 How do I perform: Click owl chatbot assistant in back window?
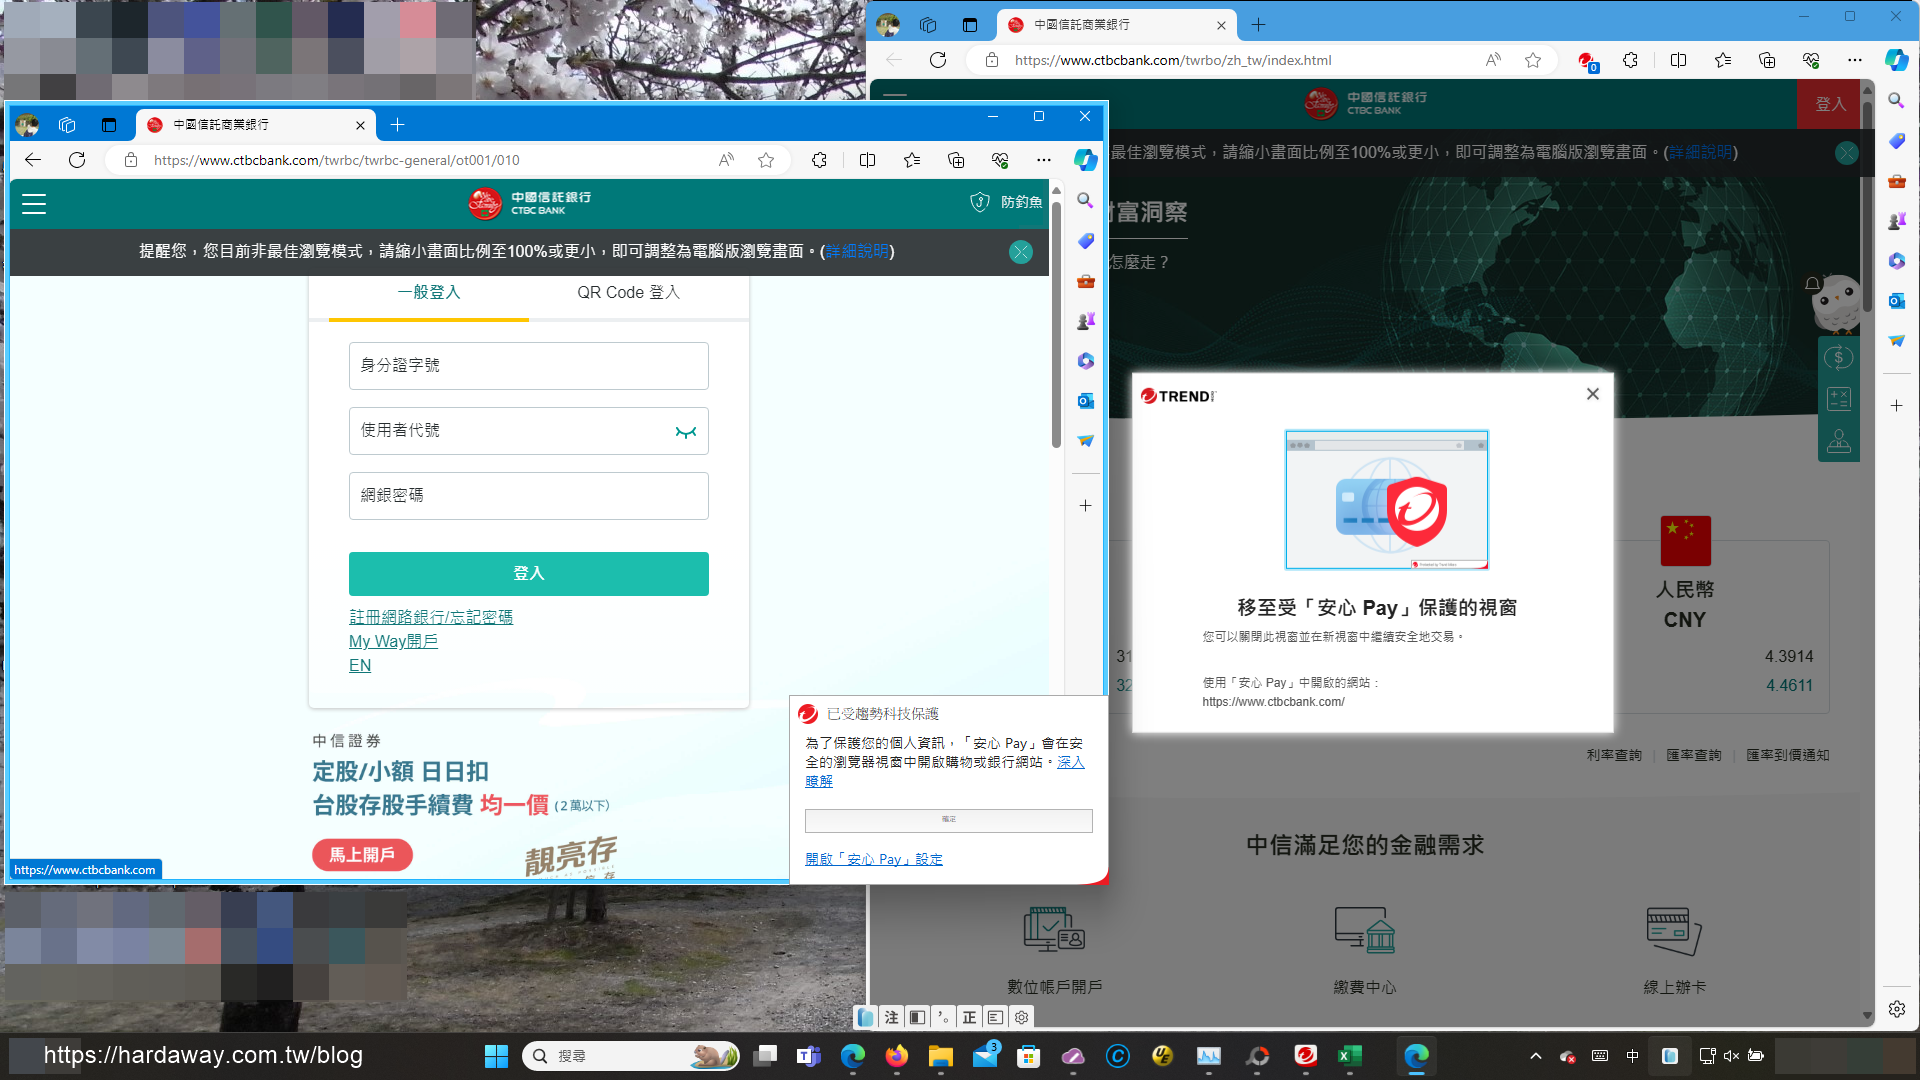point(1836,303)
